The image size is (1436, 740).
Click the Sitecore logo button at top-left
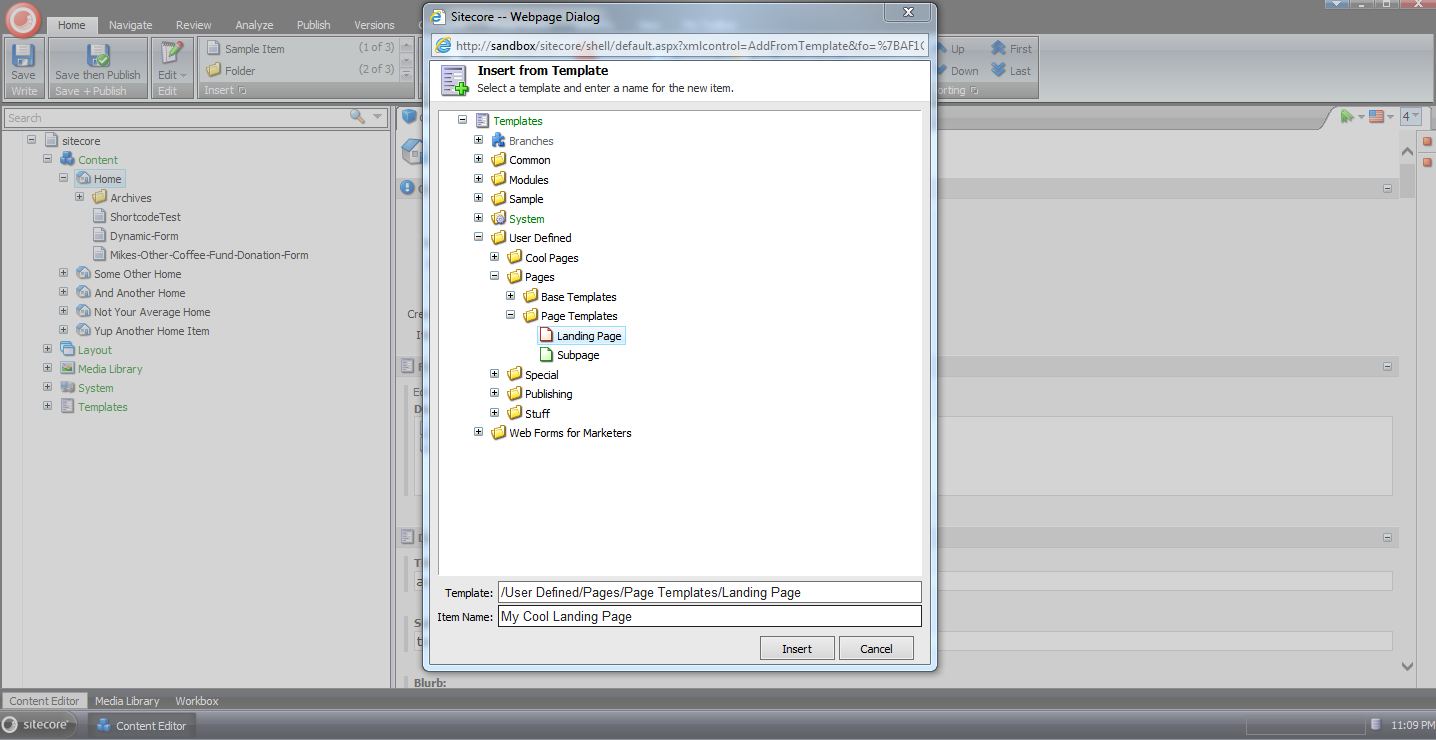[x=23, y=18]
